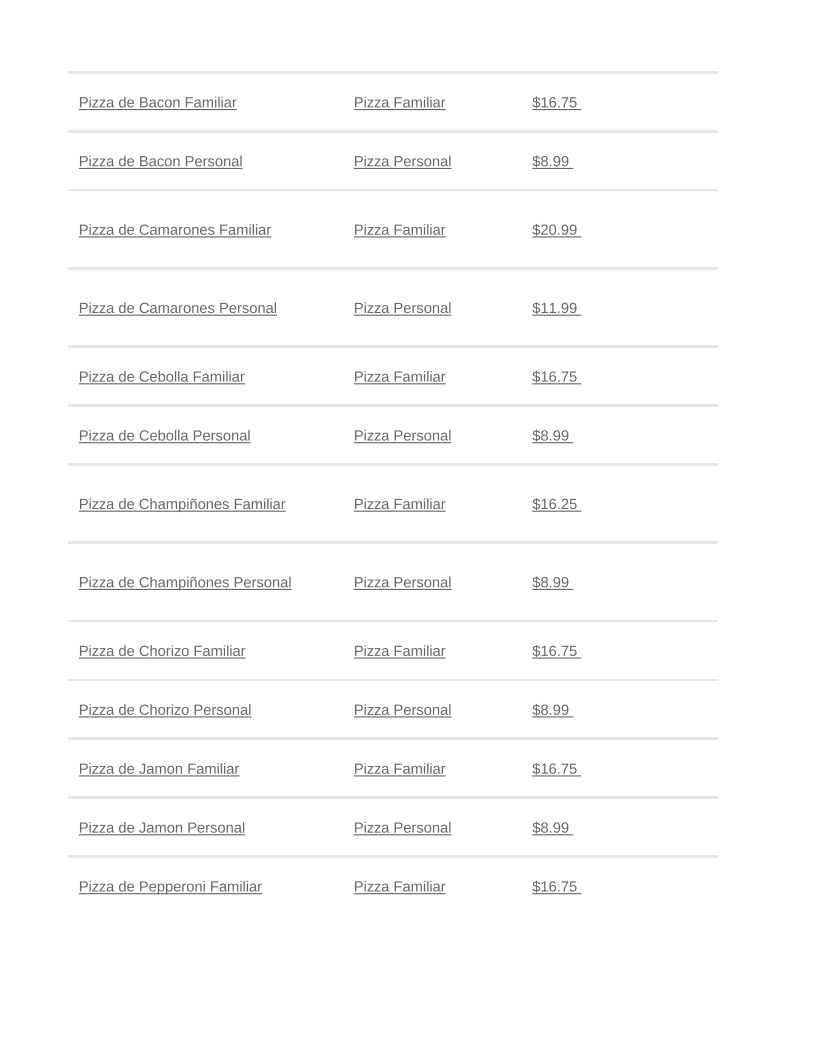Click Pizza de Cebolla Familiar link
The width and height of the screenshot is (816, 1056).
pos(161,377)
